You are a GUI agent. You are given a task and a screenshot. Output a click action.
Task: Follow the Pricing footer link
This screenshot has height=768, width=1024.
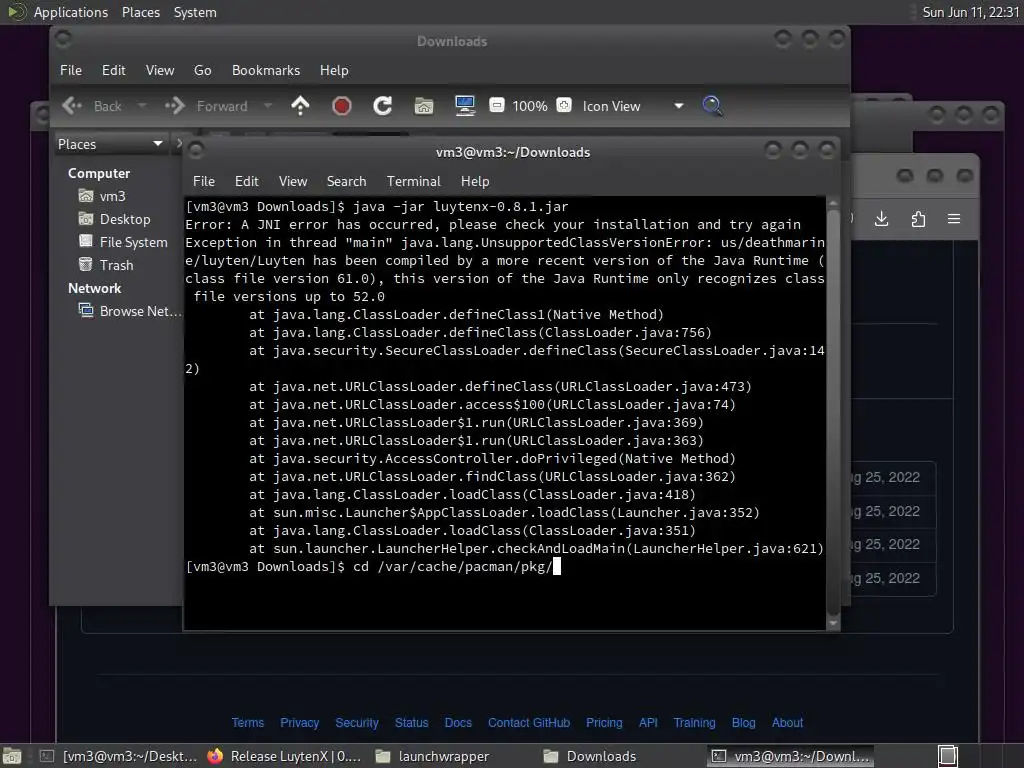pos(604,723)
